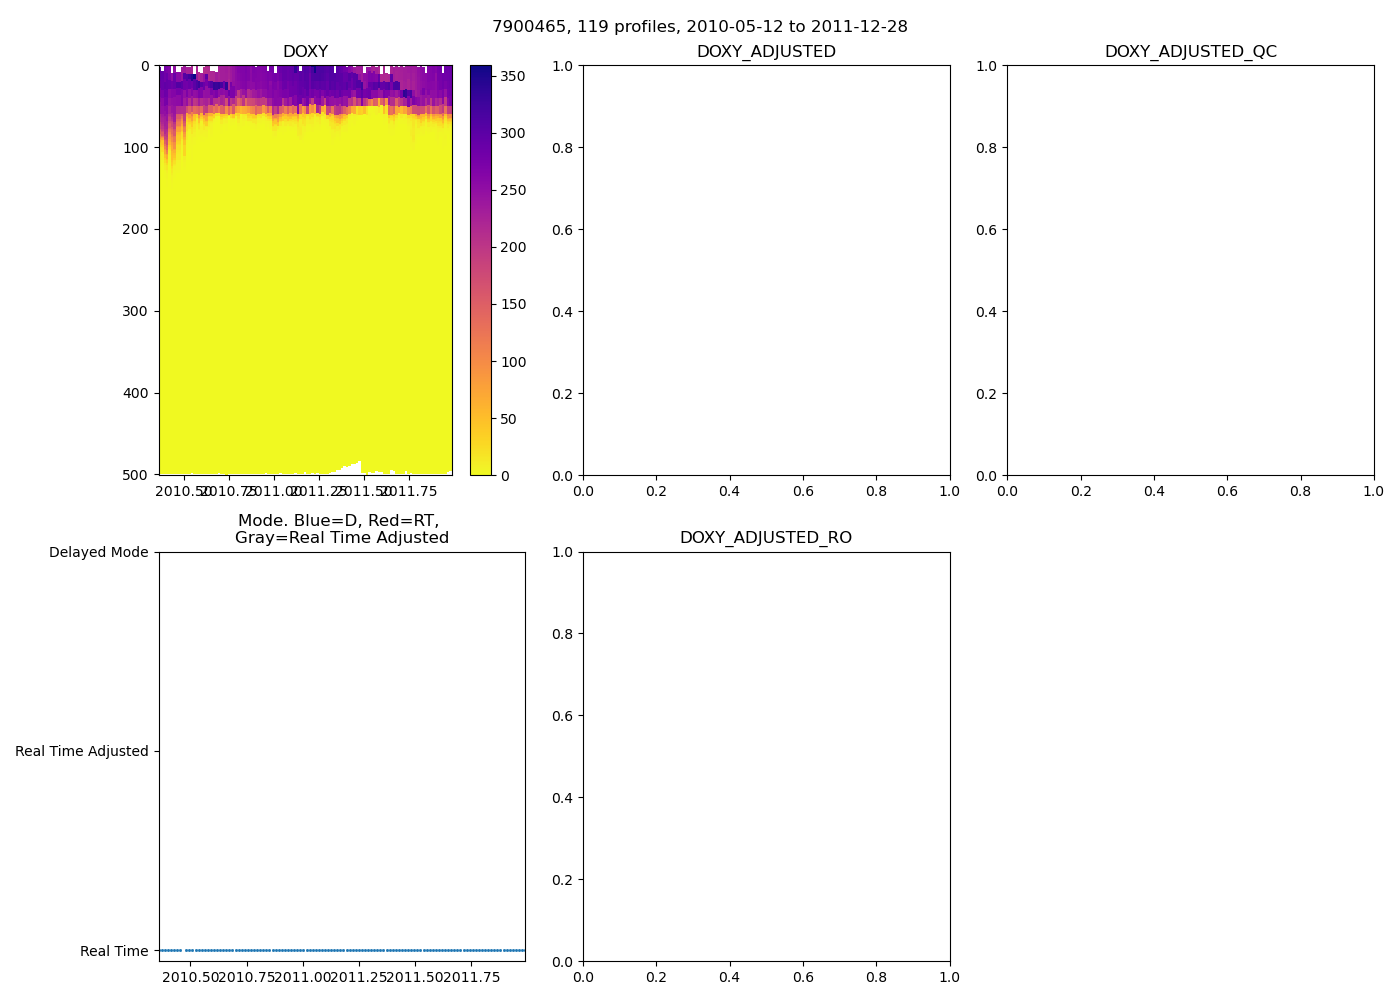Click the Mode plot title text

click(341, 529)
